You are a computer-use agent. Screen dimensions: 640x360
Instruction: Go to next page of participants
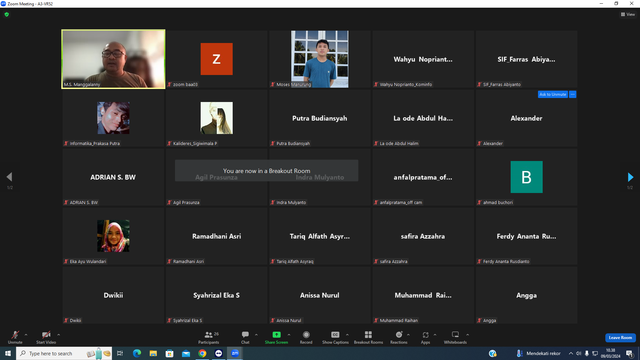click(630, 177)
